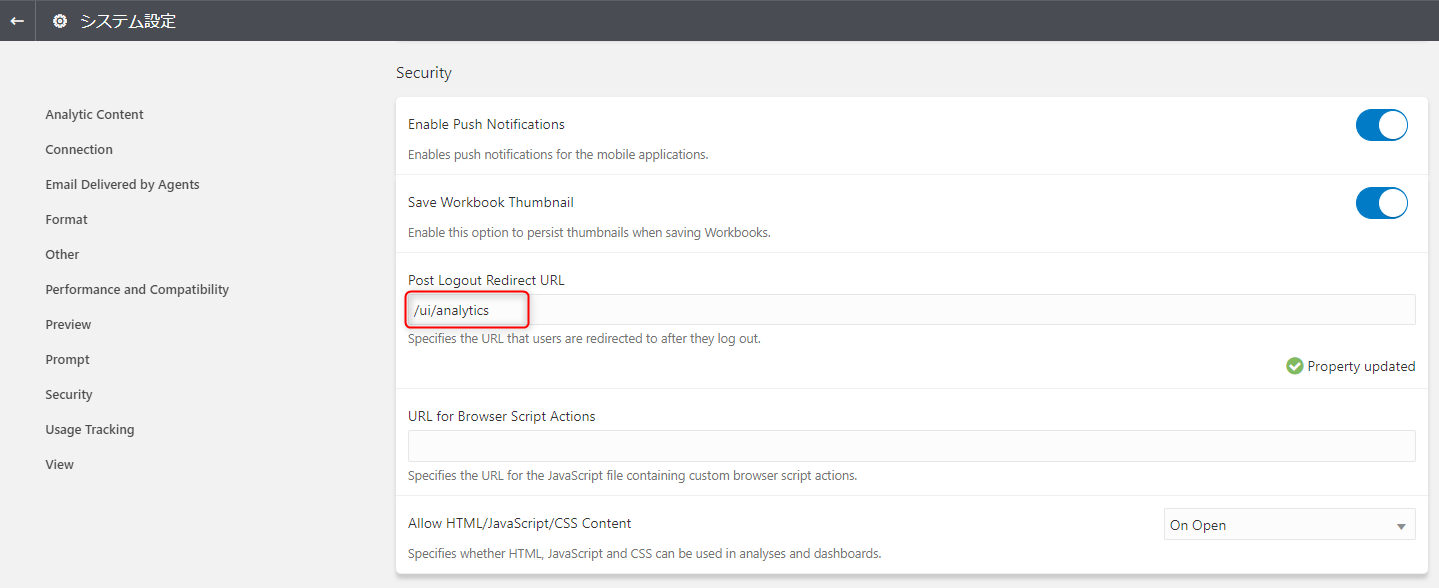This screenshot has height=588, width=1439.
Task: Click the Save Workbook Thumbnail label
Action: pos(491,203)
